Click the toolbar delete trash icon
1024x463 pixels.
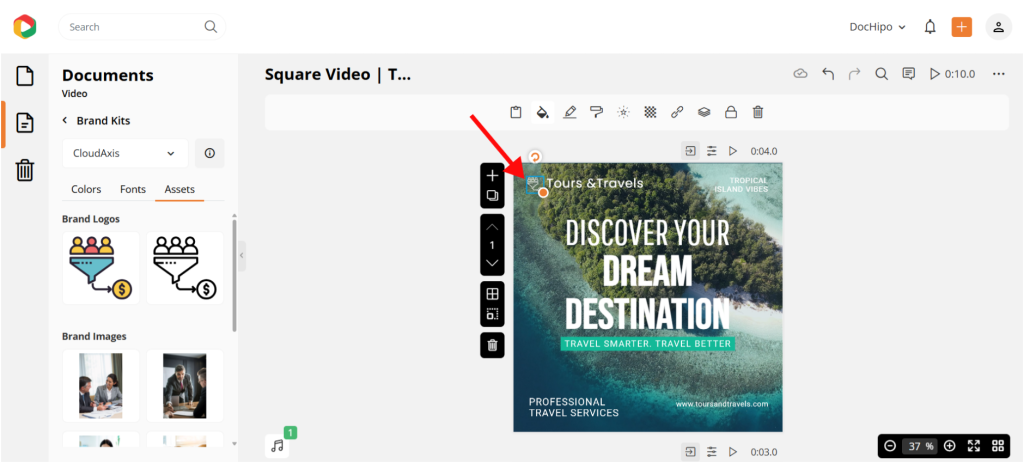(758, 112)
